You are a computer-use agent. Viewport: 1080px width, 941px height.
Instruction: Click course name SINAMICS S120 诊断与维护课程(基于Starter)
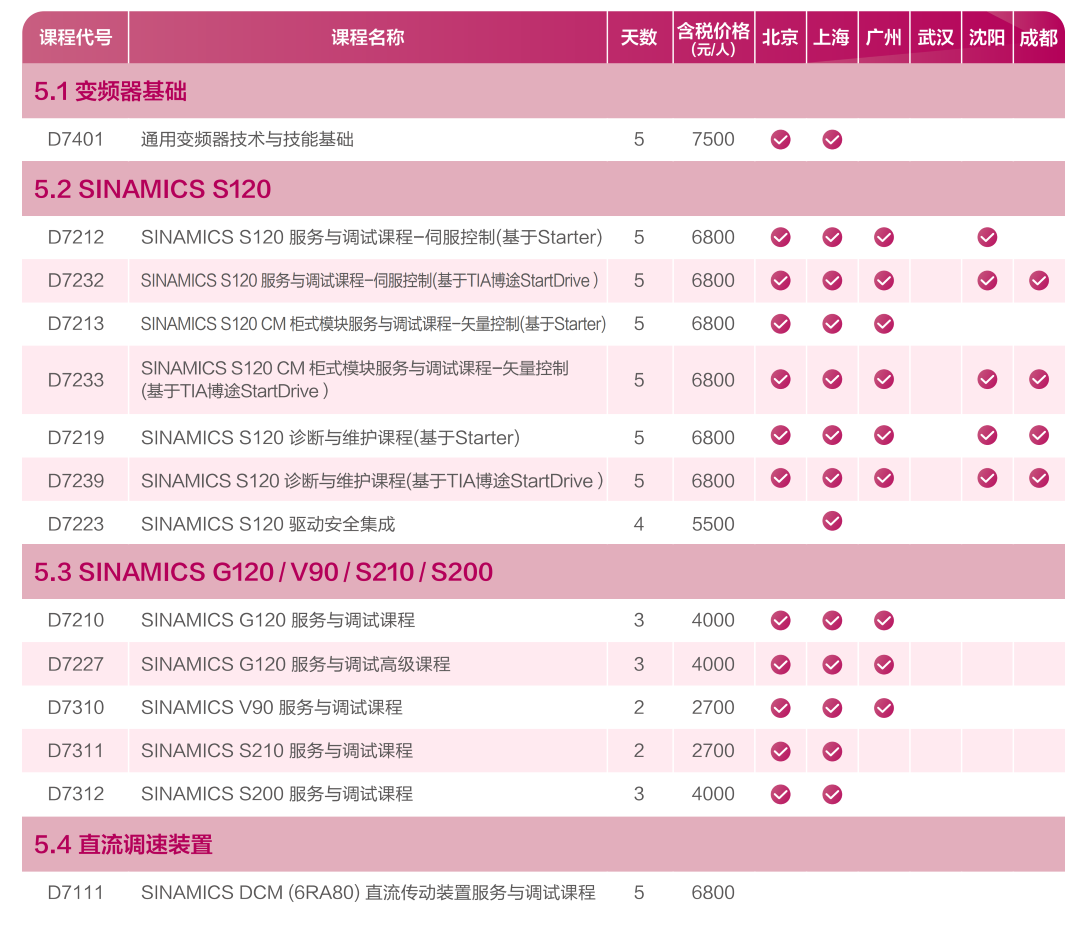(x=331, y=437)
